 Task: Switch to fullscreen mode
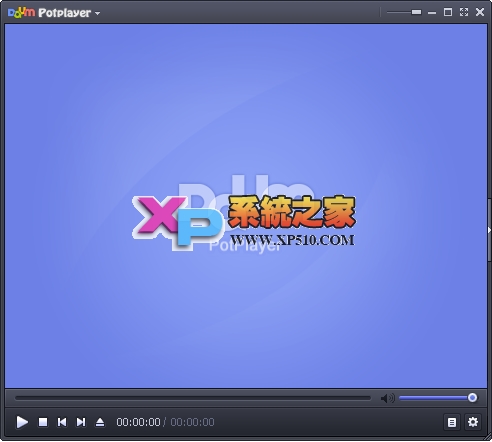click(x=464, y=12)
